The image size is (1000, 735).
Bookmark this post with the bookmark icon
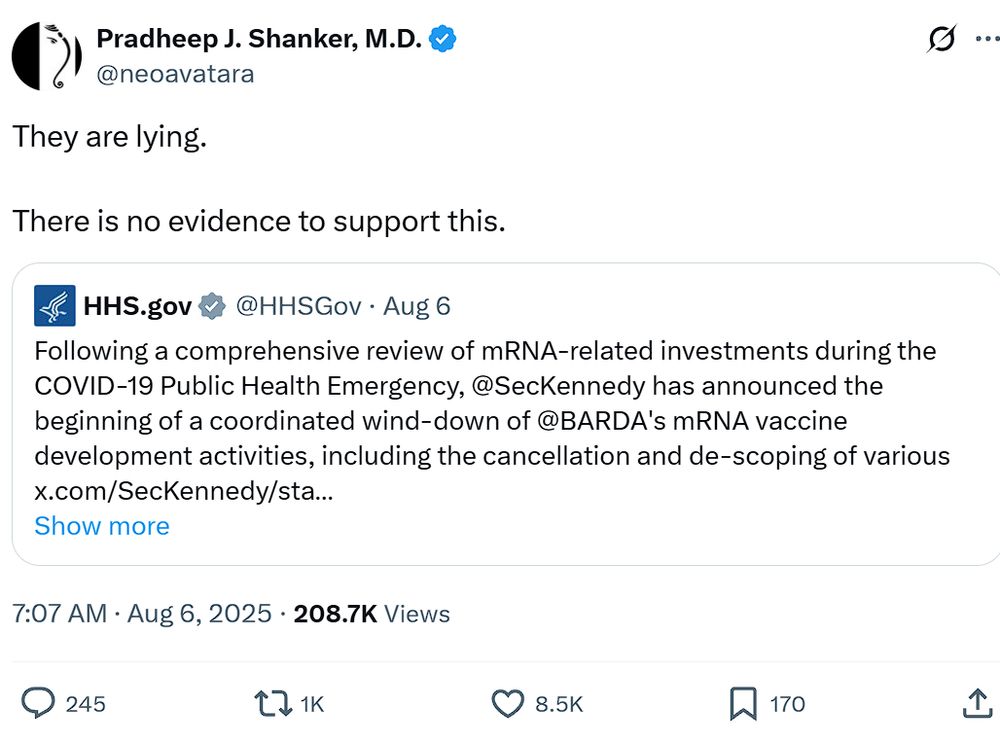pos(743,704)
